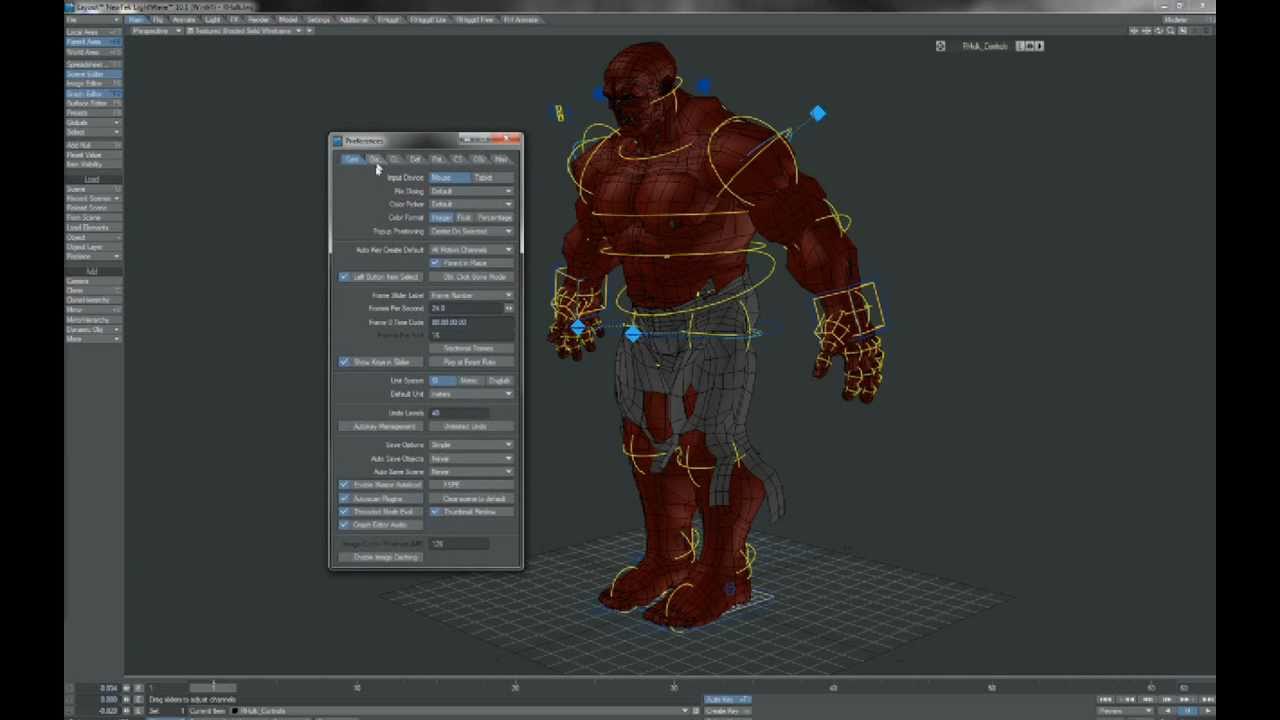Click the timeline frame slider handle

tap(212, 688)
